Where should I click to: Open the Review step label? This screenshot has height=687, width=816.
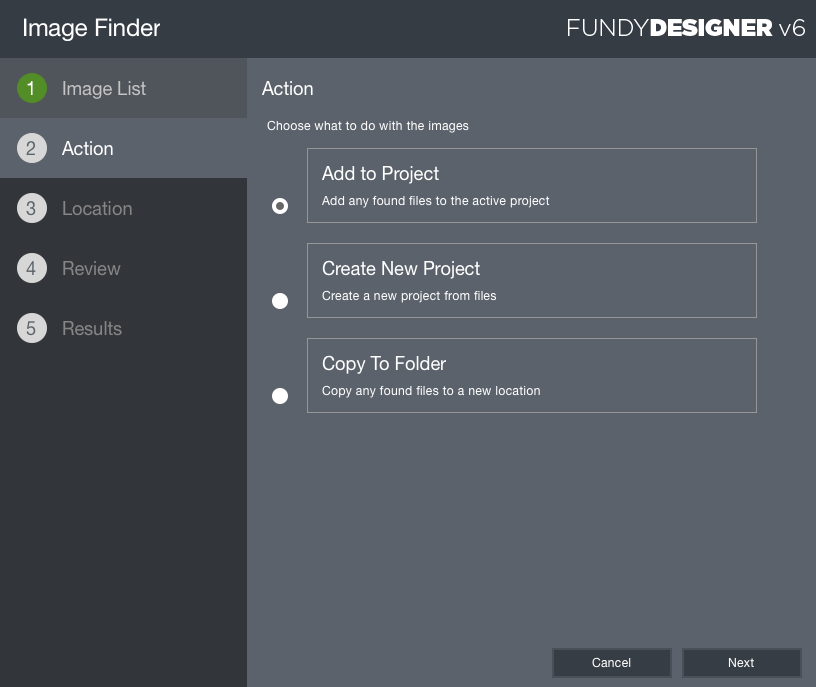click(91, 269)
